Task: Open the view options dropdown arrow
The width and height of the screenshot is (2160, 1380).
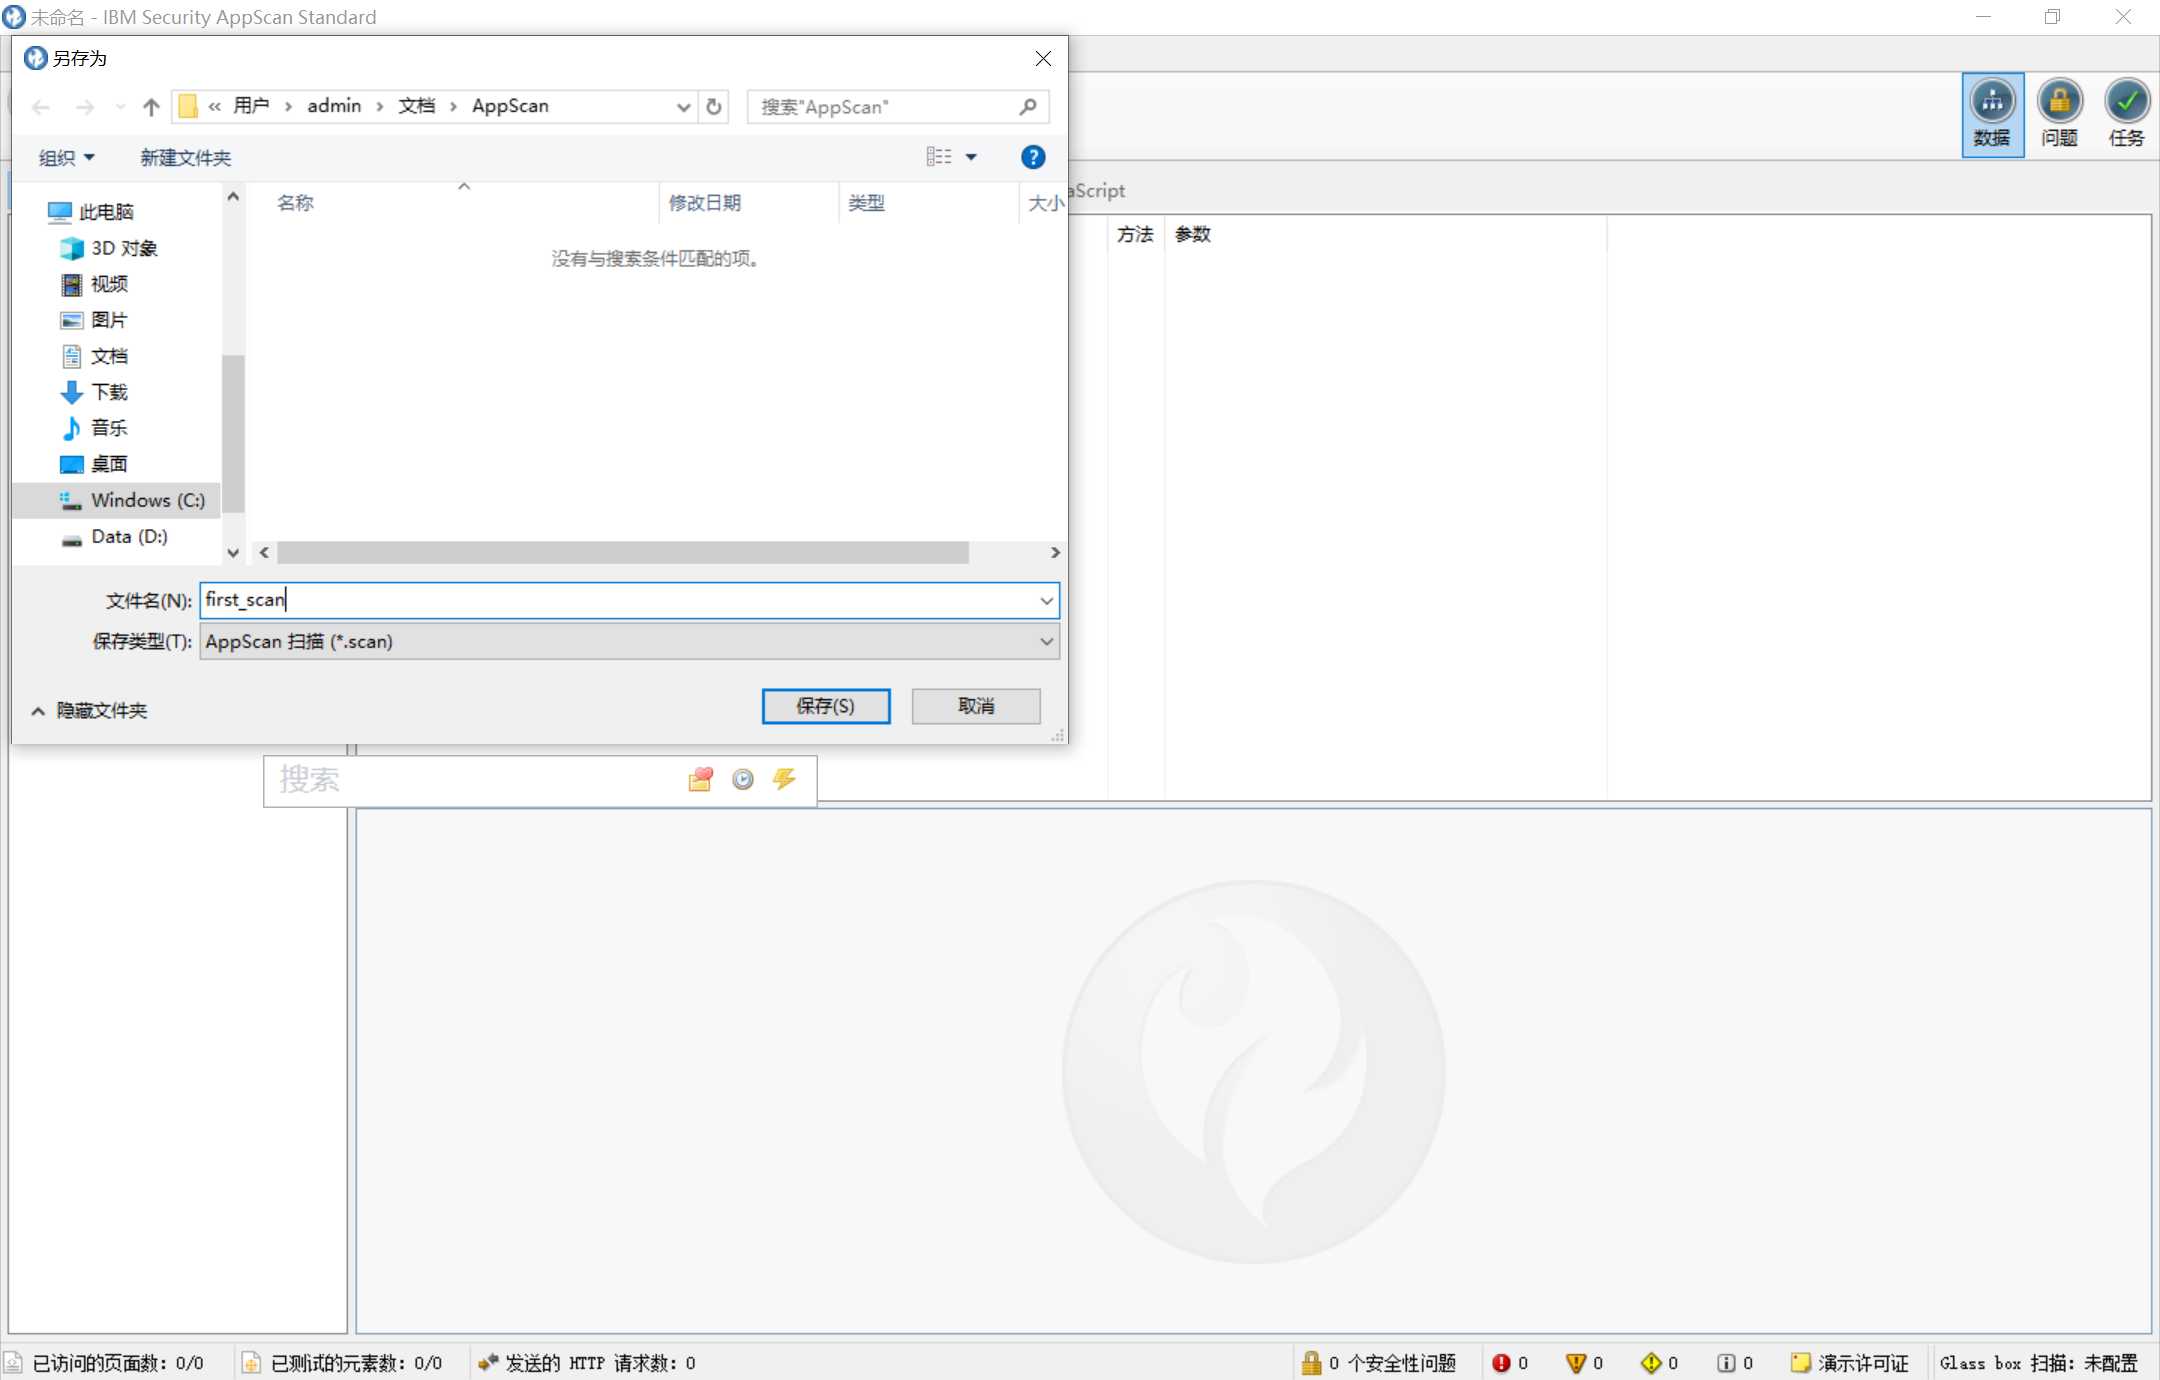Action: point(971,157)
